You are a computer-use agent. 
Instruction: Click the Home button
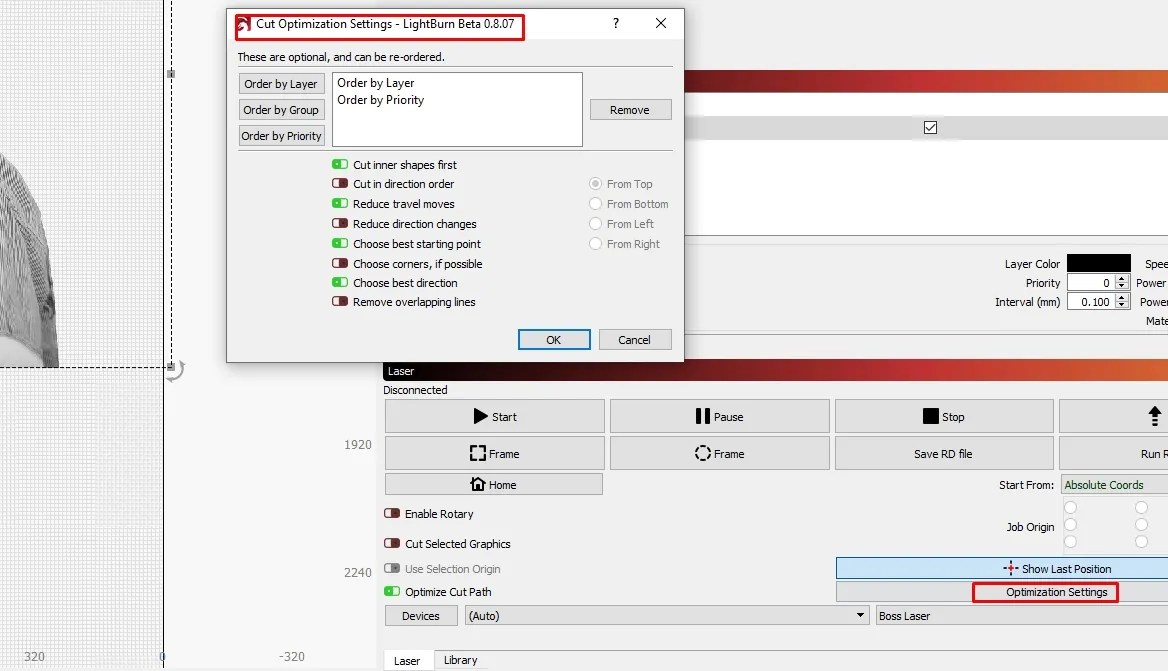(x=494, y=484)
